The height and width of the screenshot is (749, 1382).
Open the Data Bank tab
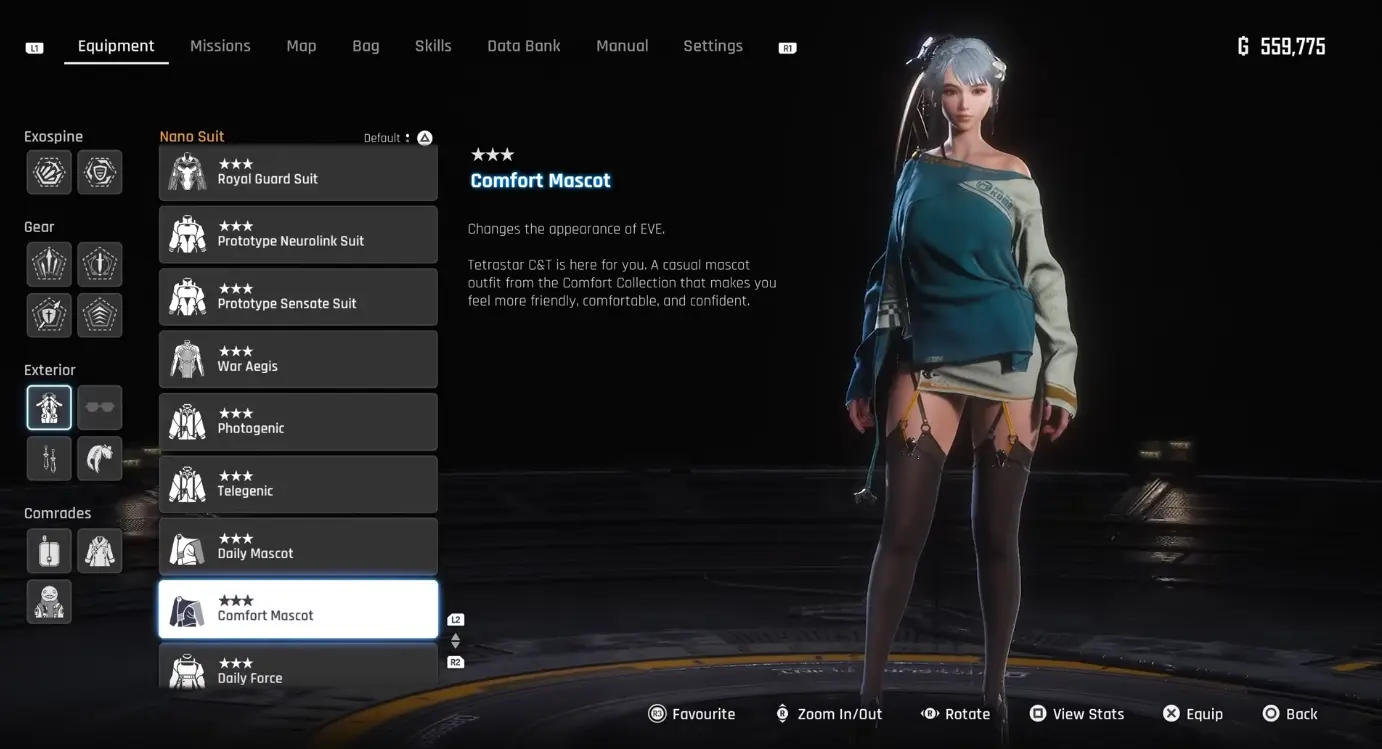click(524, 46)
